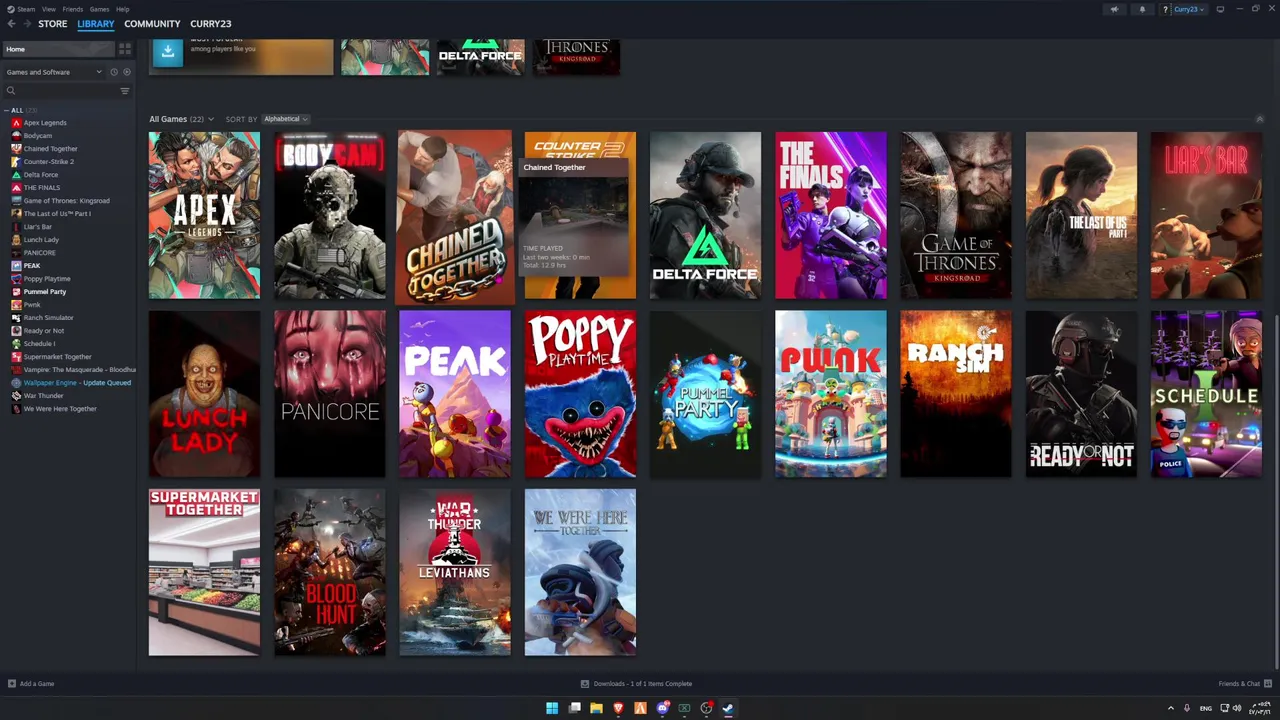The image size is (1280, 720).
Task: Open the We Were Here Together cover
Action: [x=580, y=572]
